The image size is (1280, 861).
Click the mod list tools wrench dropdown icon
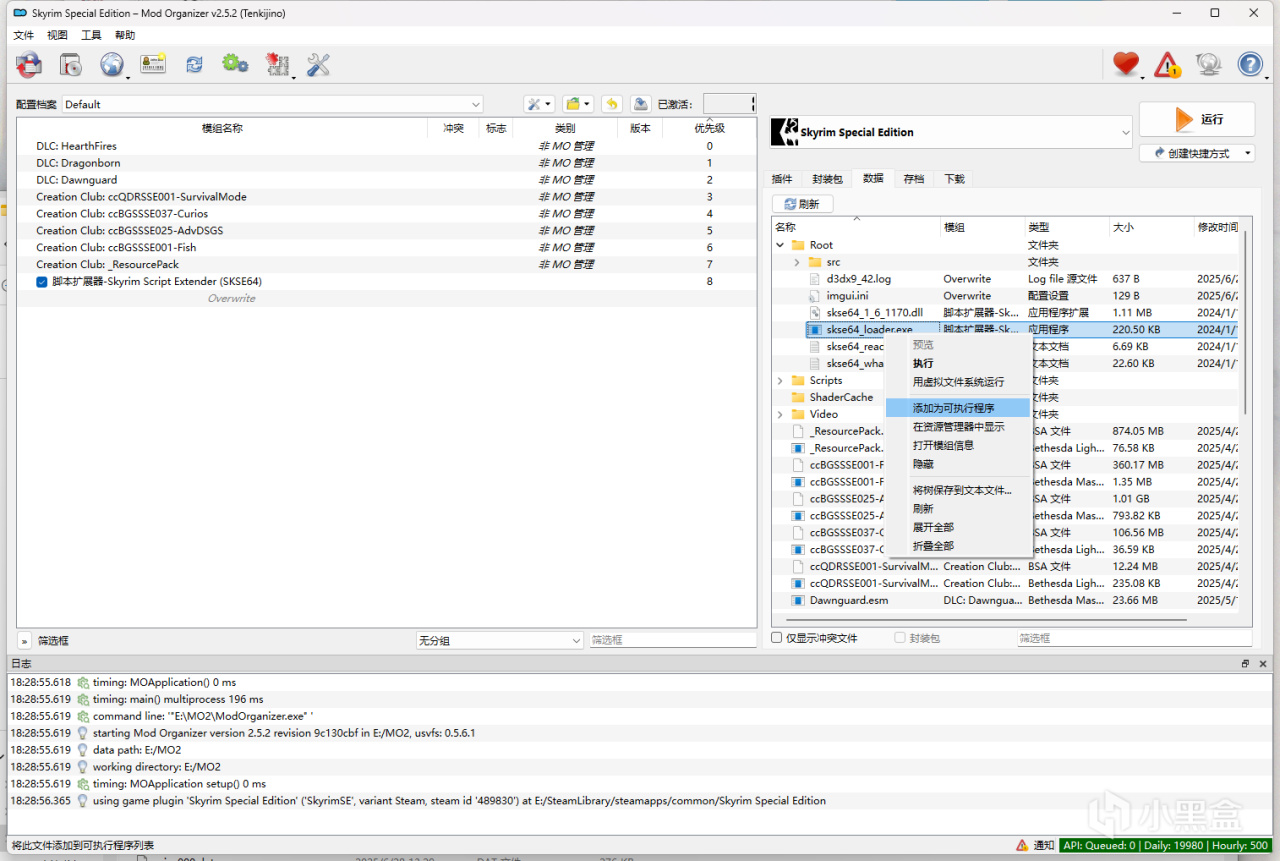tap(539, 104)
